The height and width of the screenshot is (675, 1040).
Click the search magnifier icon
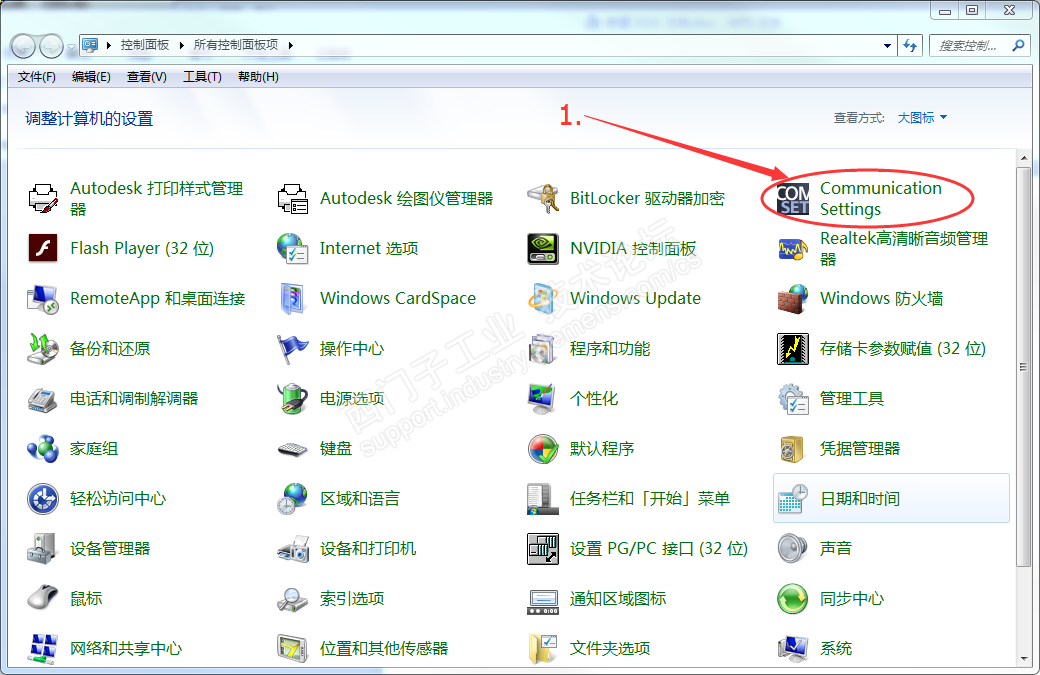click(1018, 45)
